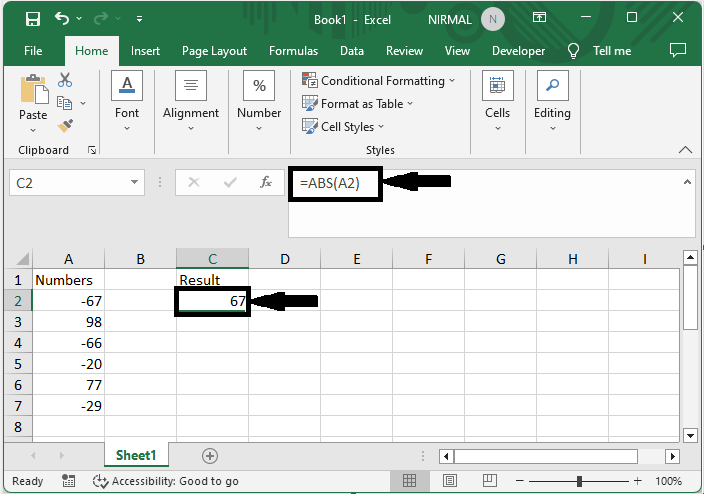The width and height of the screenshot is (704, 494).
Task: Click into the formula bar text =ABS(A2)
Action: click(x=330, y=183)
